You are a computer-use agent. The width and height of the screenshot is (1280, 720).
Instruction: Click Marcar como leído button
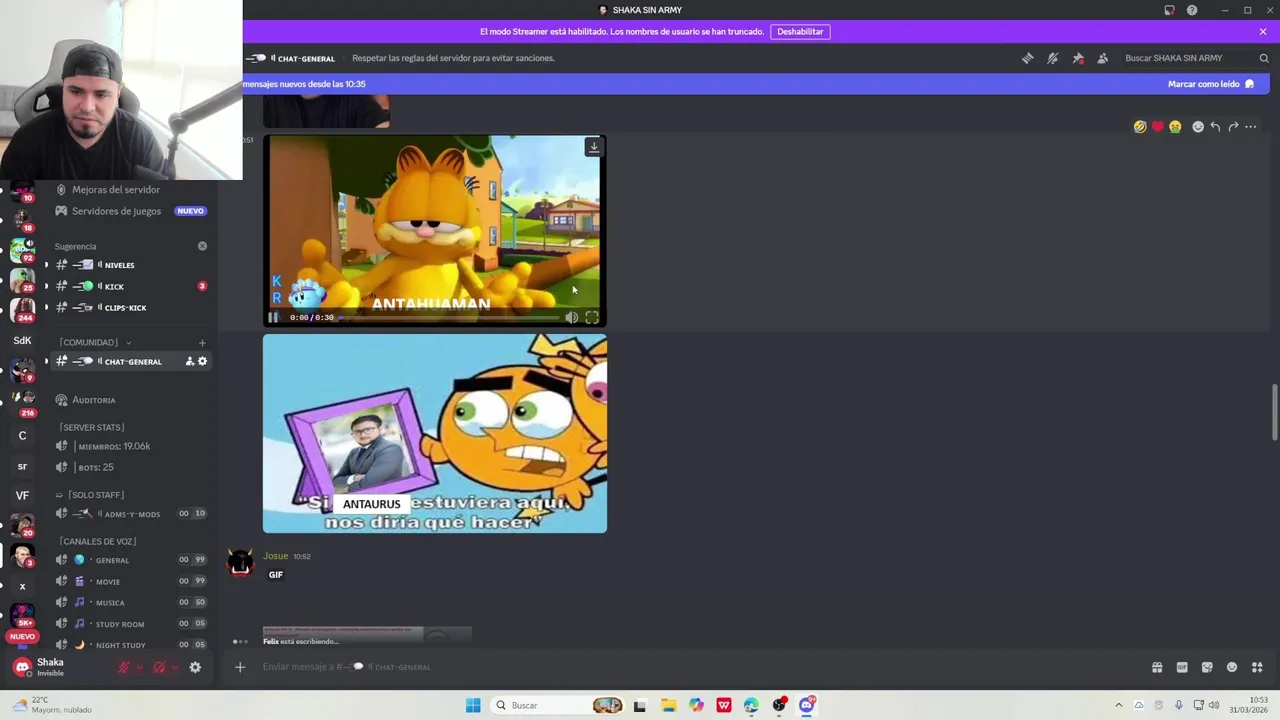1211,84
